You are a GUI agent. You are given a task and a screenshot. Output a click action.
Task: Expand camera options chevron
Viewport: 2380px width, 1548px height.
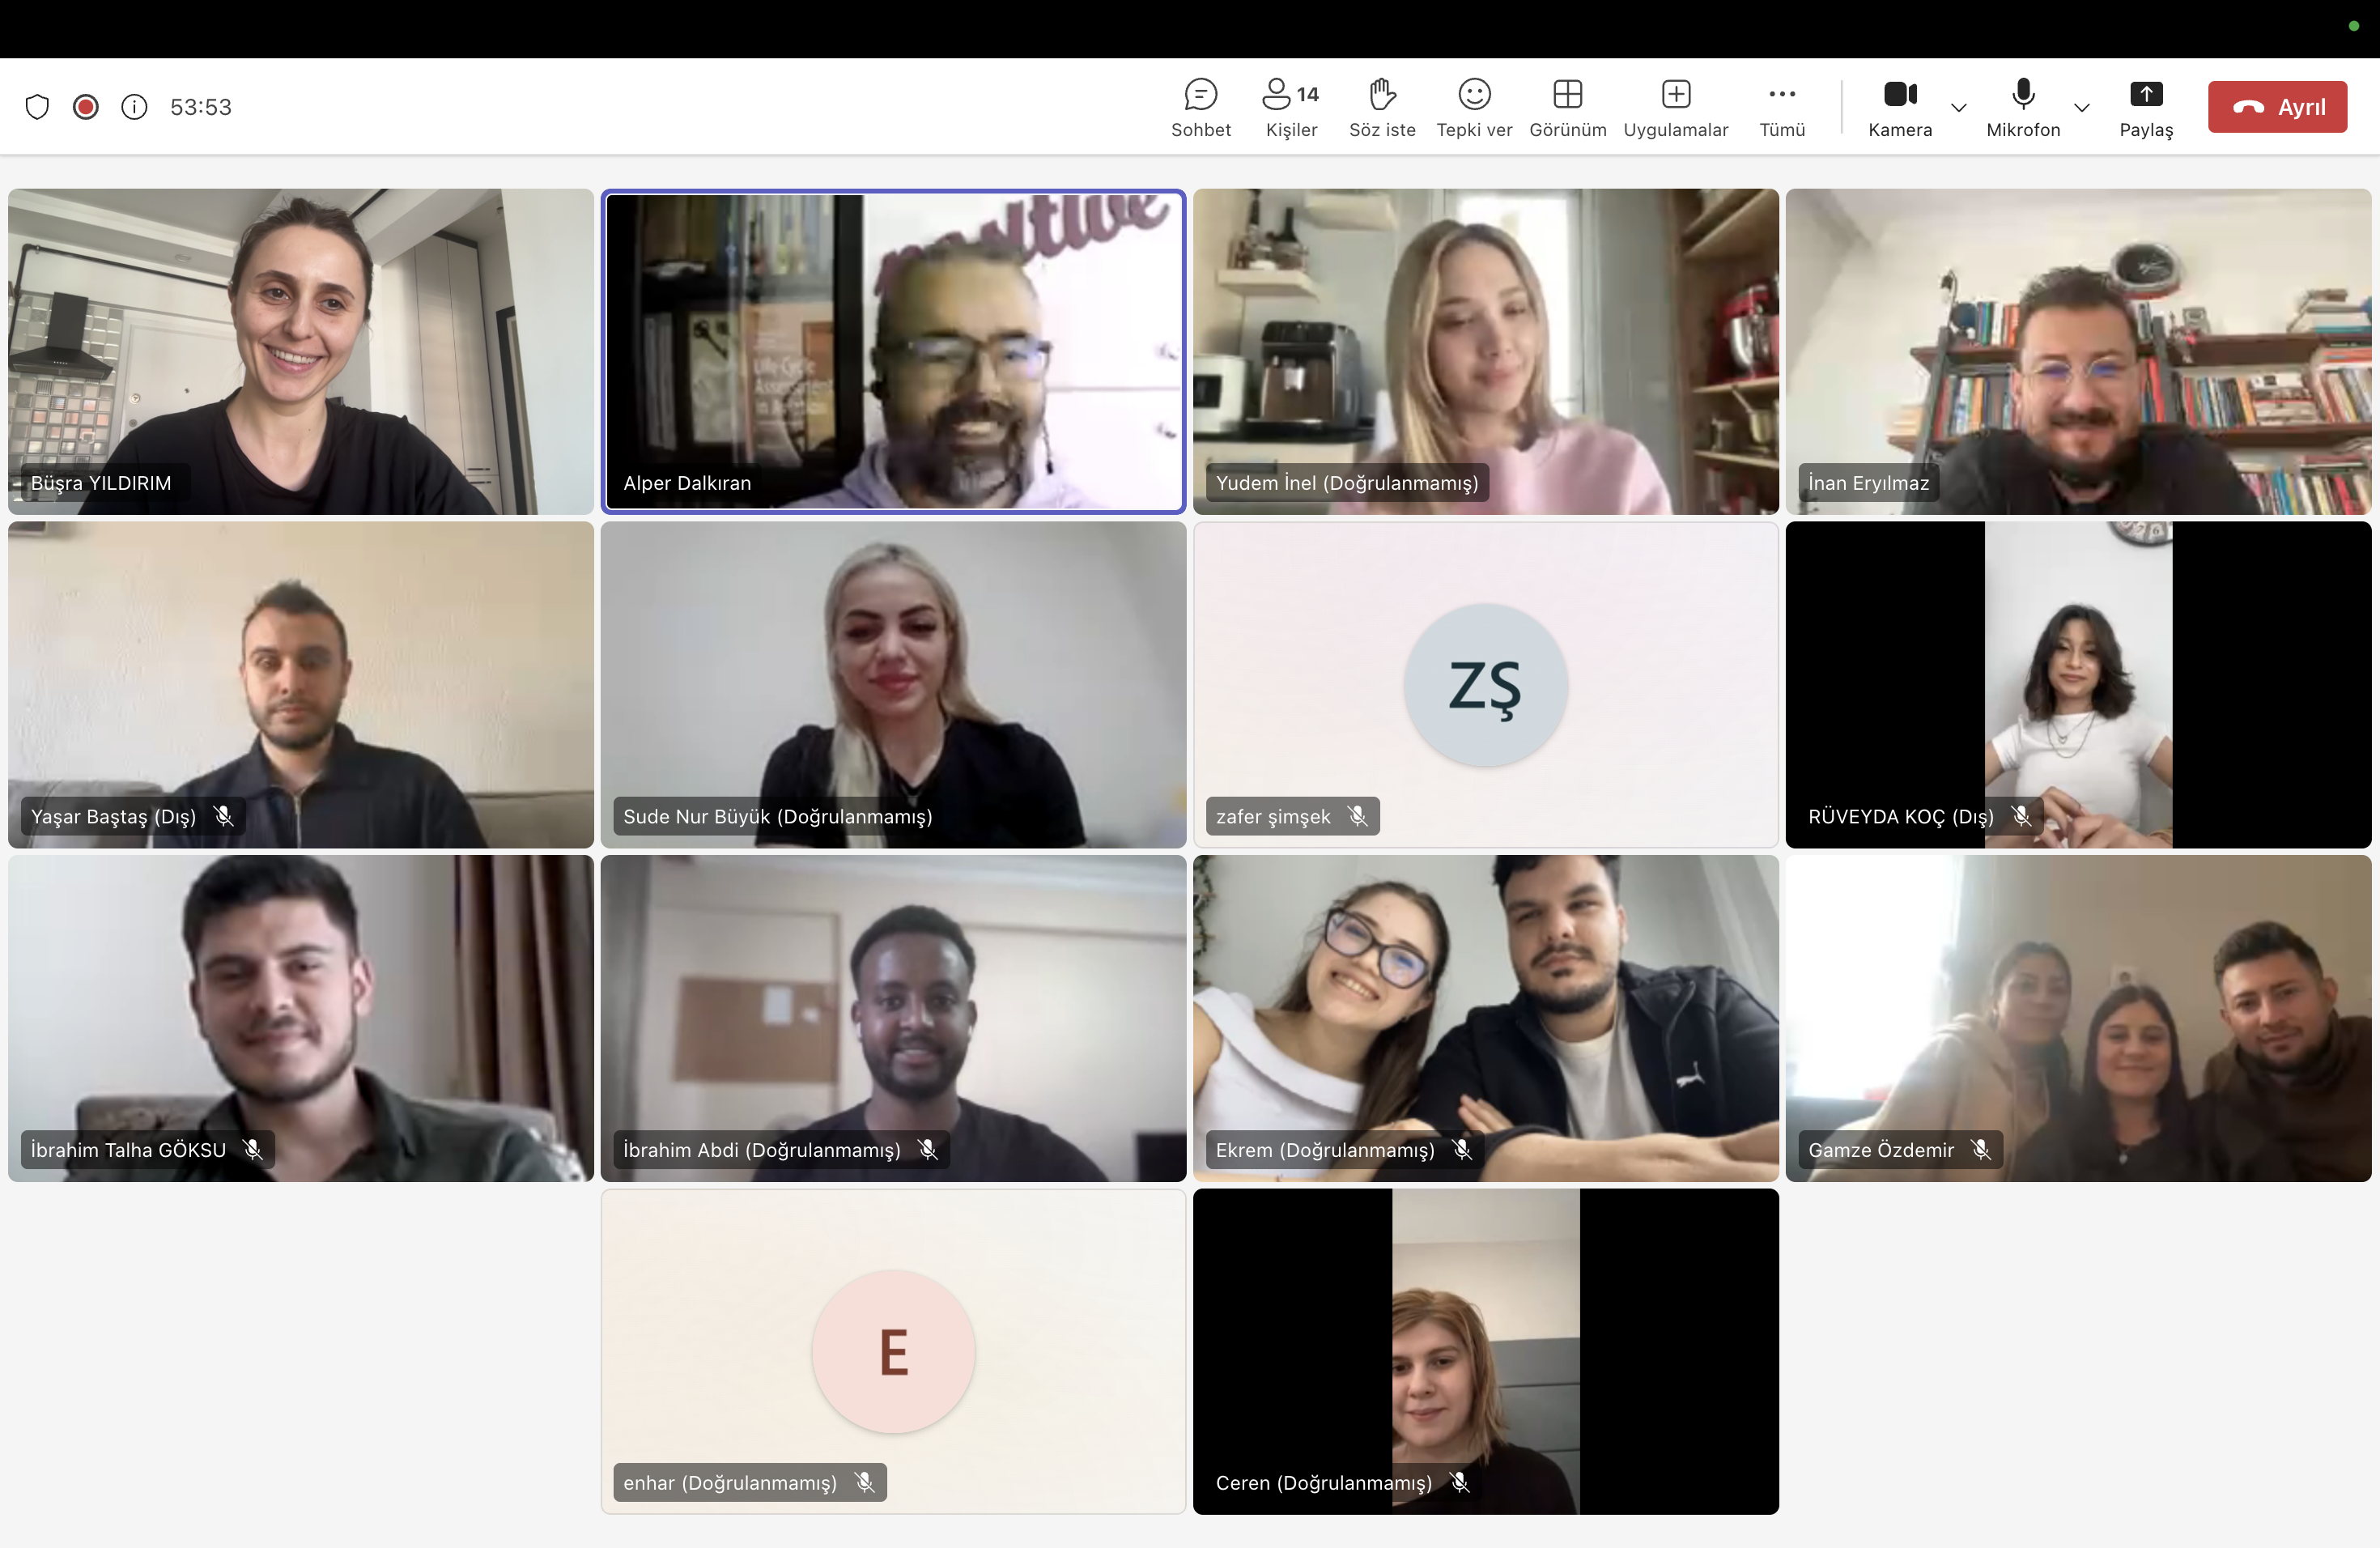[1958, 107]
